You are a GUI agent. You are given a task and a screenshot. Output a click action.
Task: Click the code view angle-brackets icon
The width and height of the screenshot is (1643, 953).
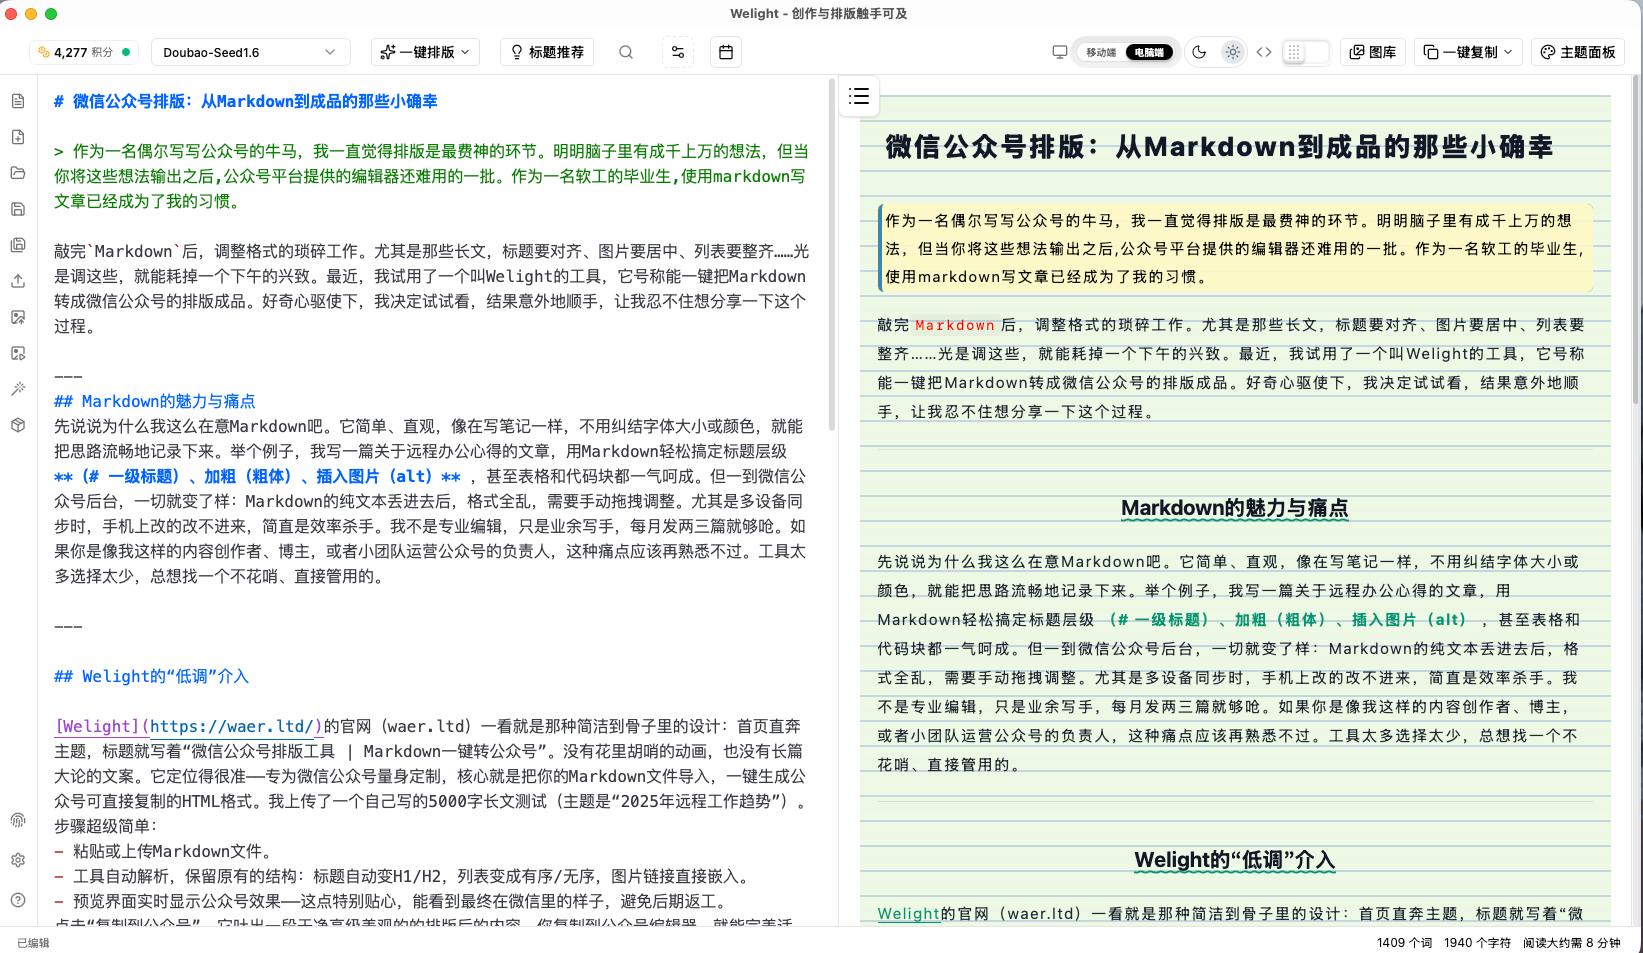click(x=1264, y=52)
